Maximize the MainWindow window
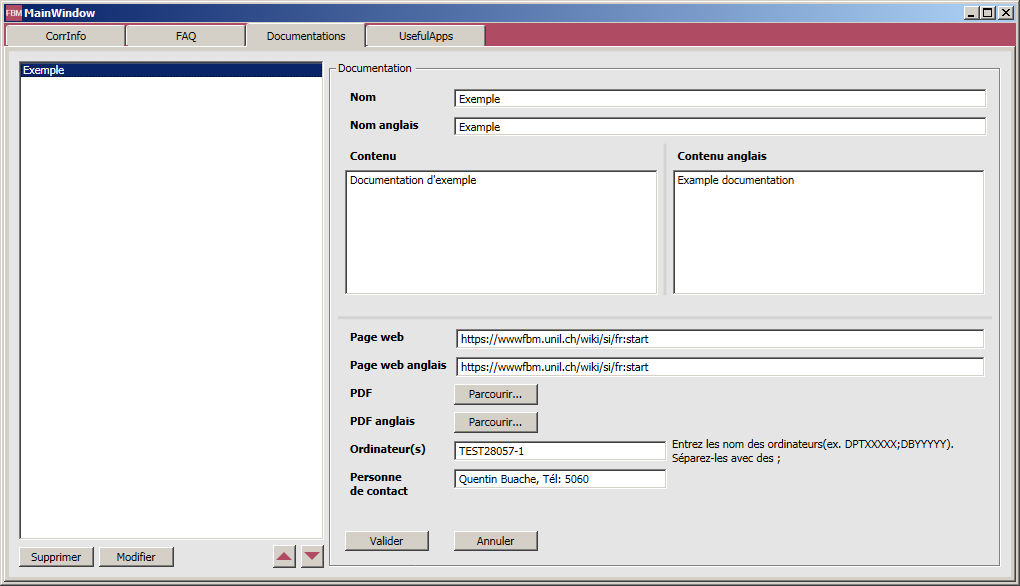1020x586 pixels. (x=988, y=13)
